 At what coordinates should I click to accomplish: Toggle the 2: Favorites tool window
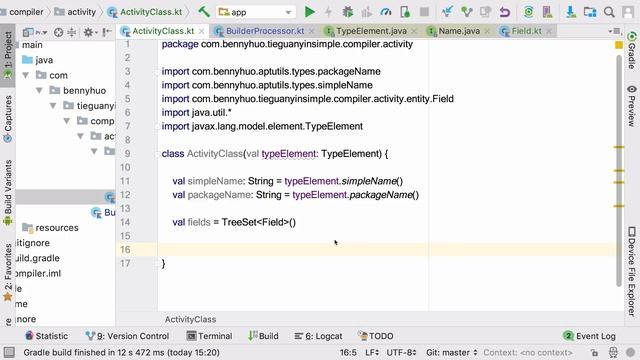coord(8,272)
